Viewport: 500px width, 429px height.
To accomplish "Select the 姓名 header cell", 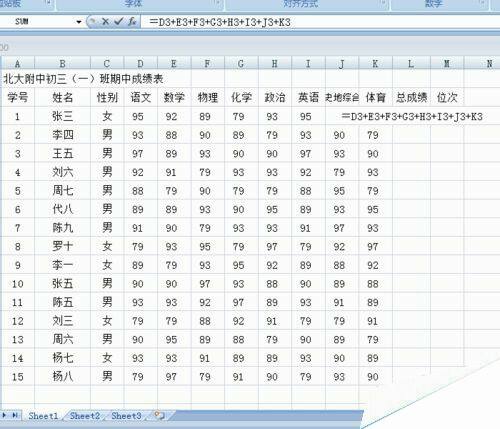I will (62, 97).
